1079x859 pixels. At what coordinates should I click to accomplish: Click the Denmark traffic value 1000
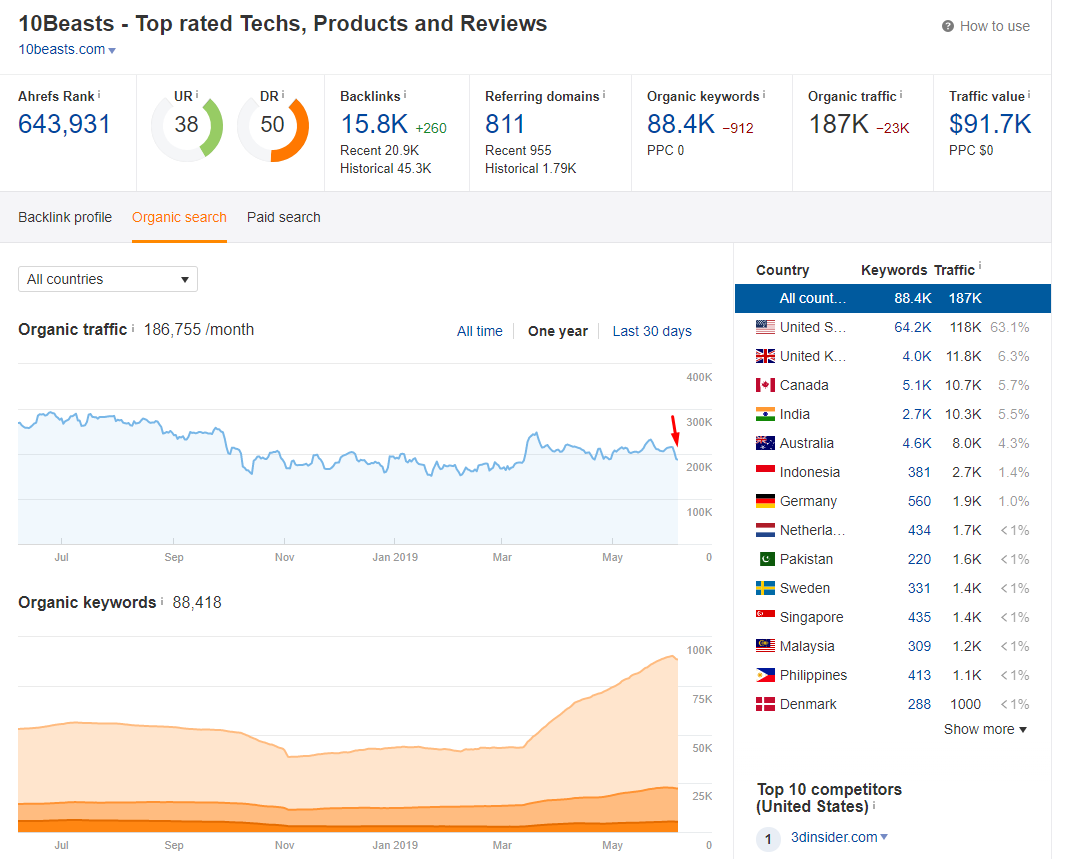click(965, 704)
